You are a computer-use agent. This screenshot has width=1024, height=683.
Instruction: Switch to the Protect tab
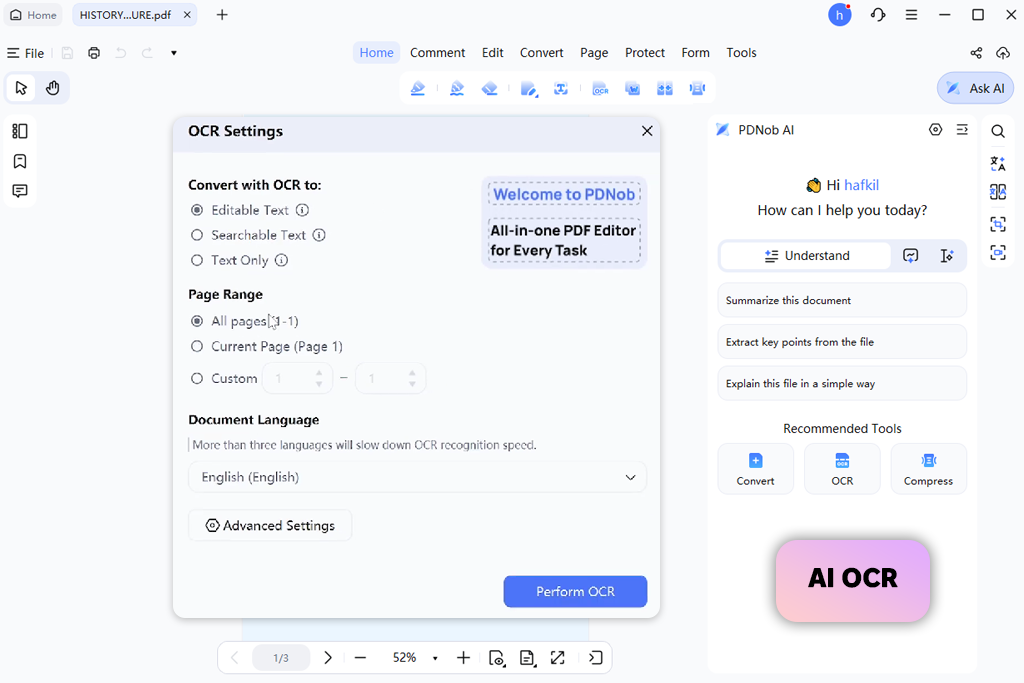[645, 52]
